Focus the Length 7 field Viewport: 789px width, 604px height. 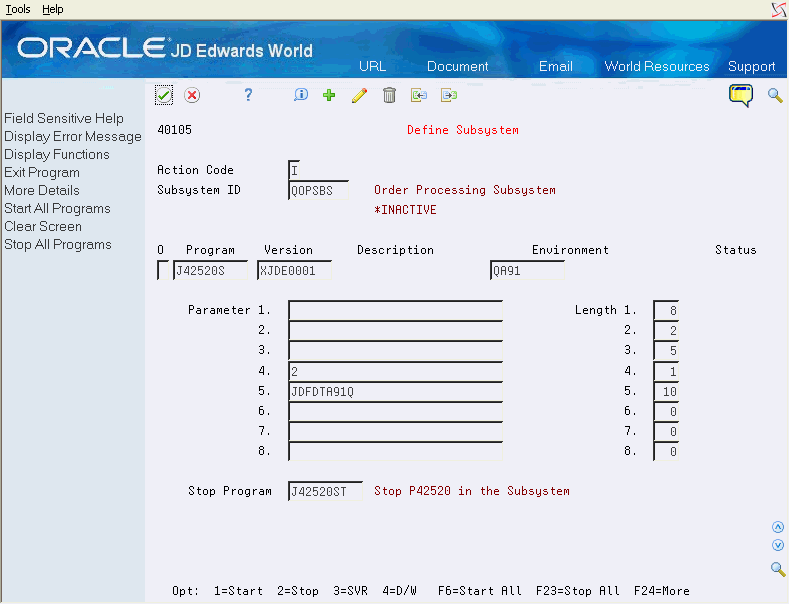pyautogui.click(x=666, y=432)
